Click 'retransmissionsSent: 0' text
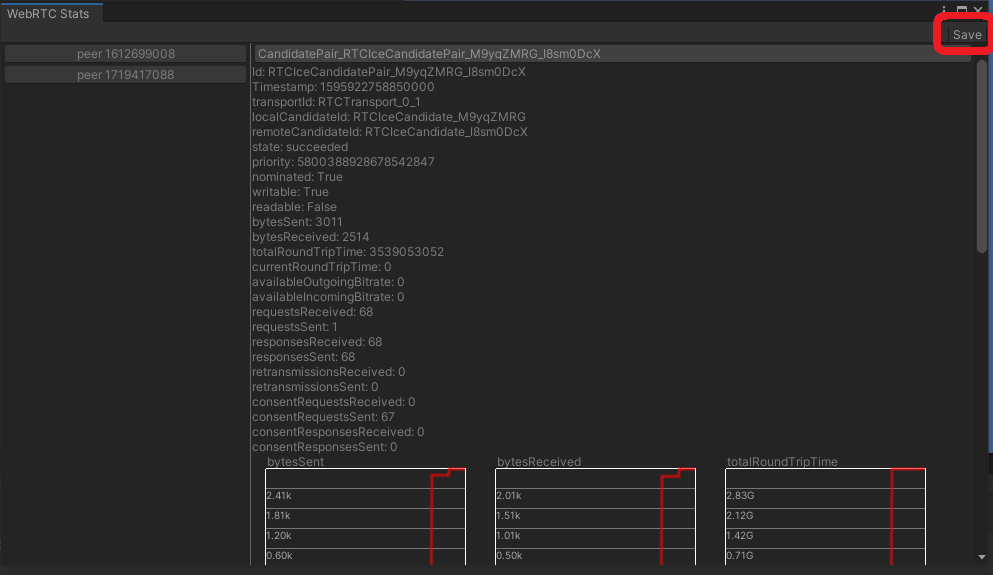This screenshot has height=575, width=993. point(315,387)
